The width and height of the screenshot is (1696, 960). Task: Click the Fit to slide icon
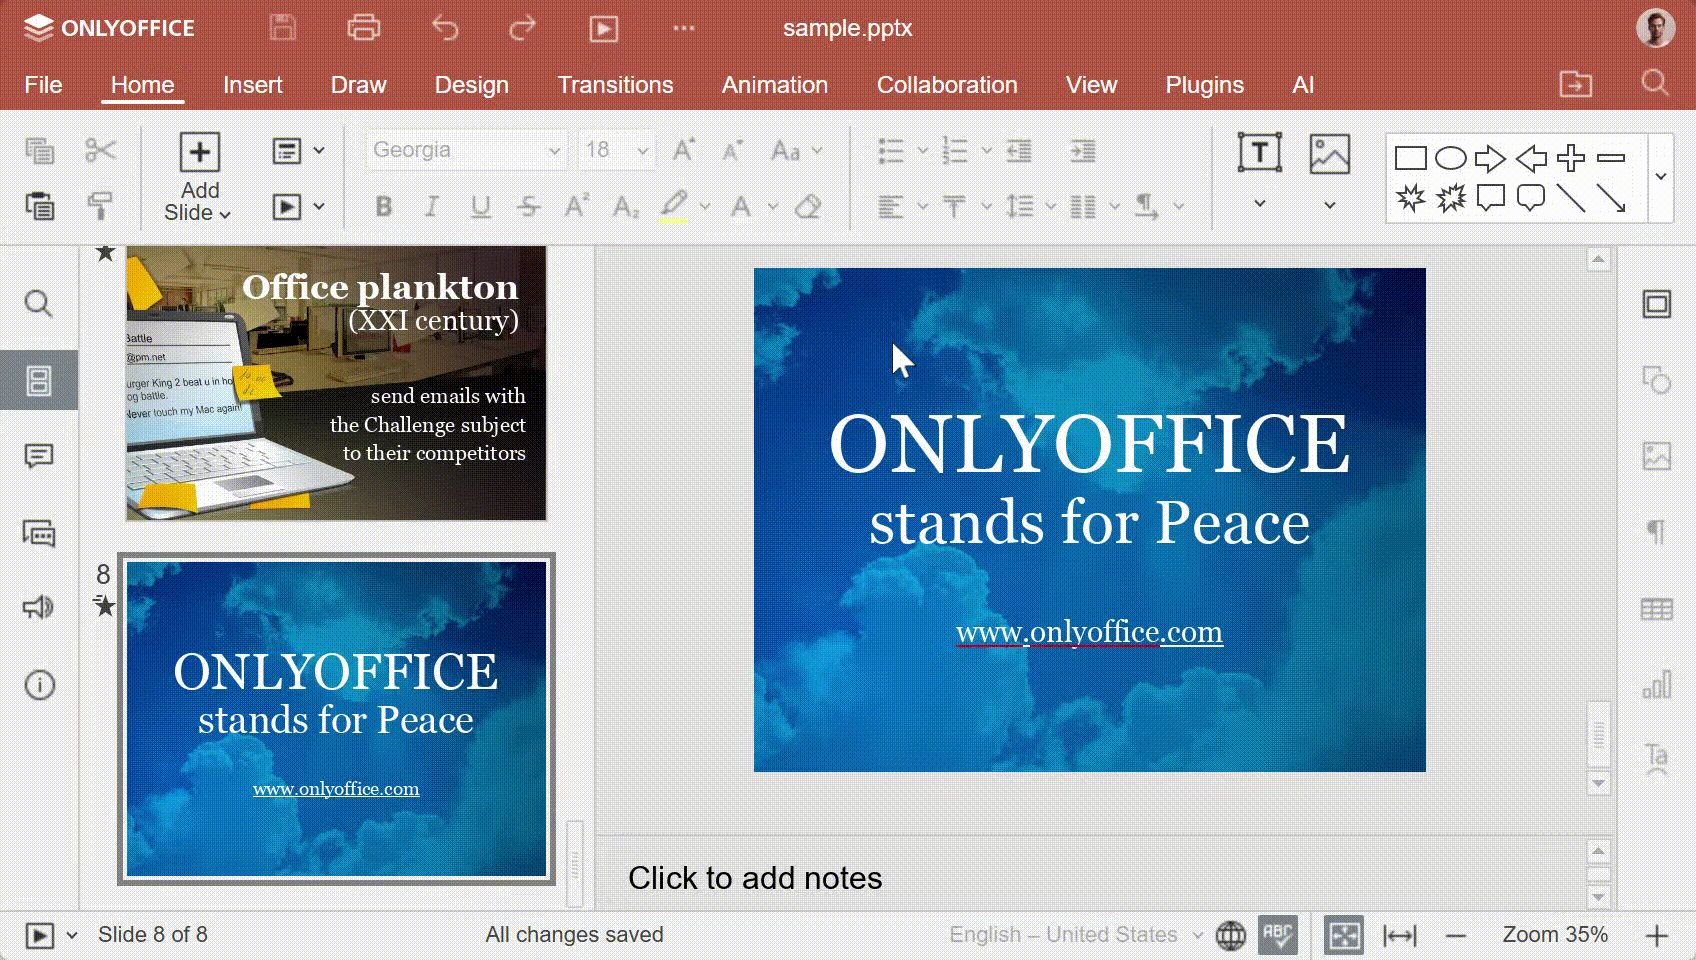click(x=1344, y=936)
